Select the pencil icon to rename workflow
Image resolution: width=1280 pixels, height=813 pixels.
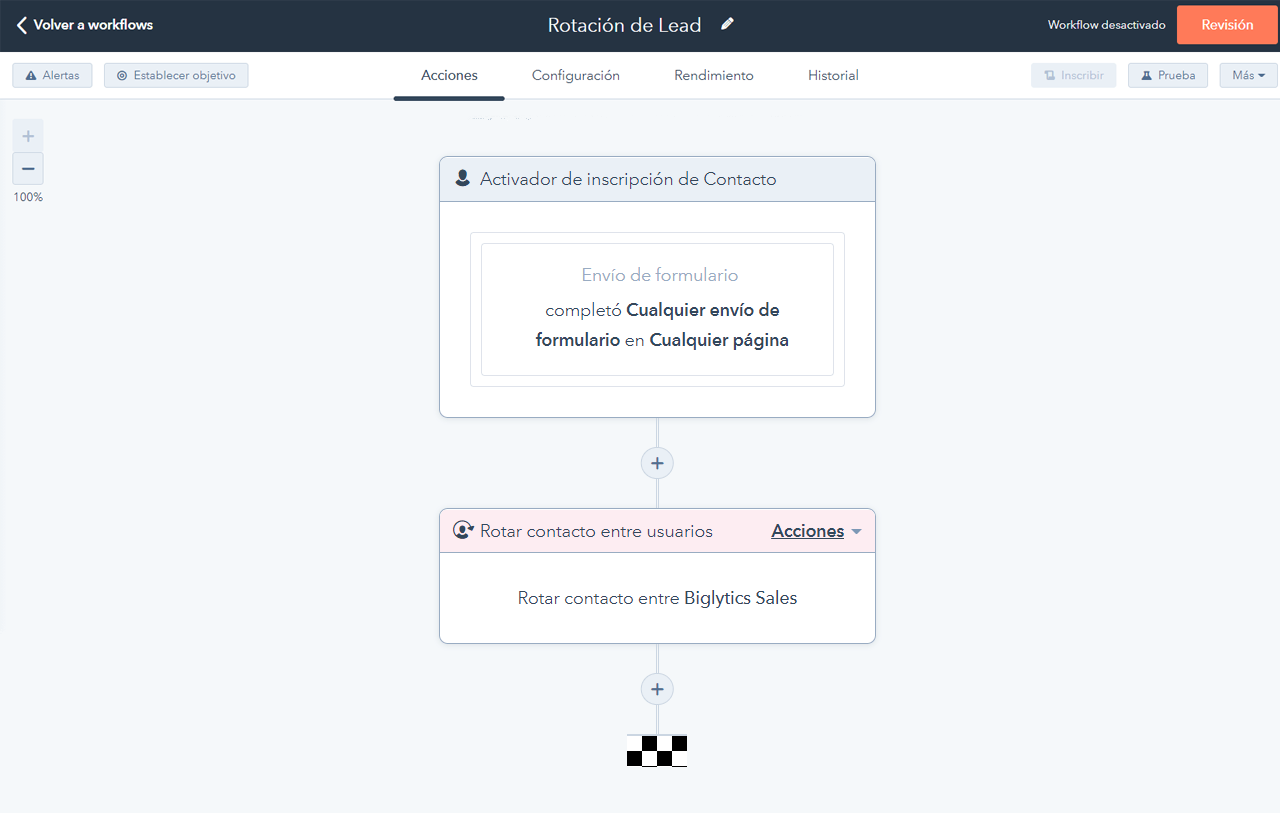click(x=726, y=24)
